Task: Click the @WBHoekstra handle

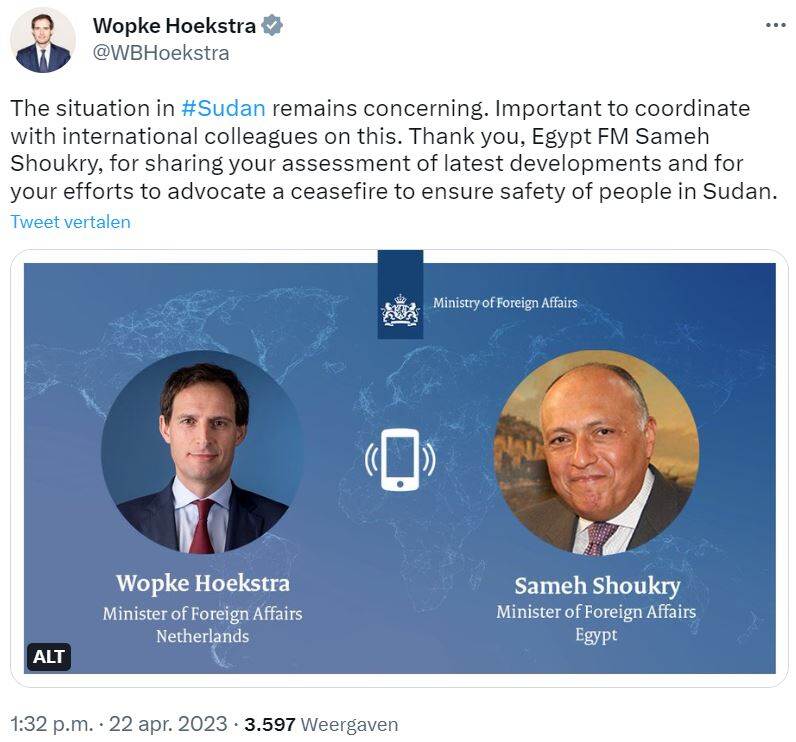Action: click(160, 53)
